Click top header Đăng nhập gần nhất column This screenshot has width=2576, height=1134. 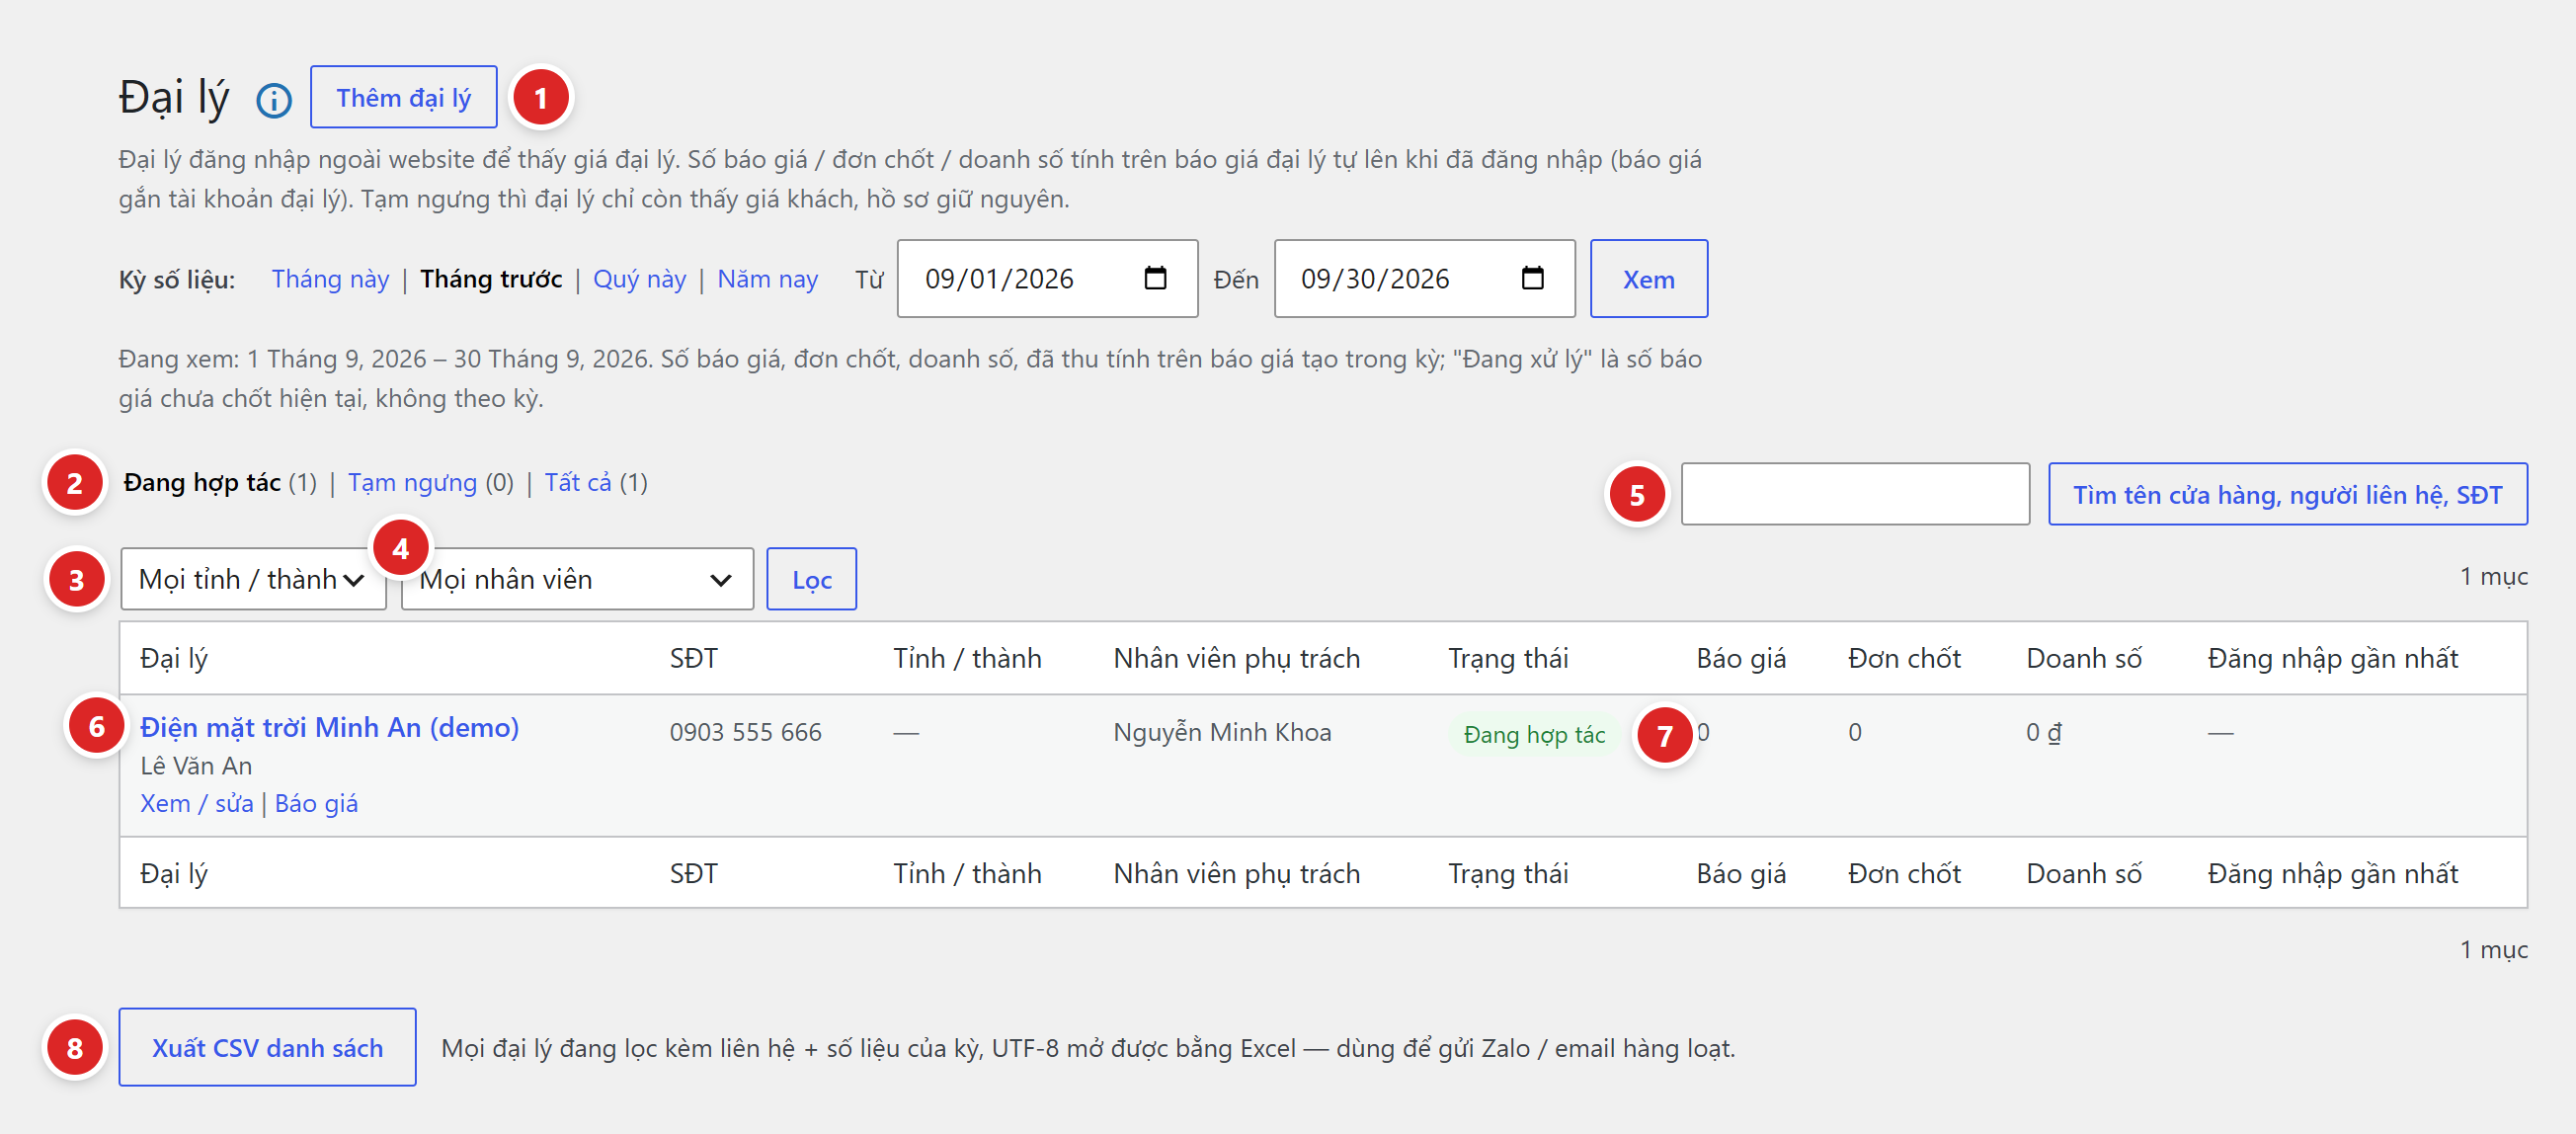point(2332,658)
